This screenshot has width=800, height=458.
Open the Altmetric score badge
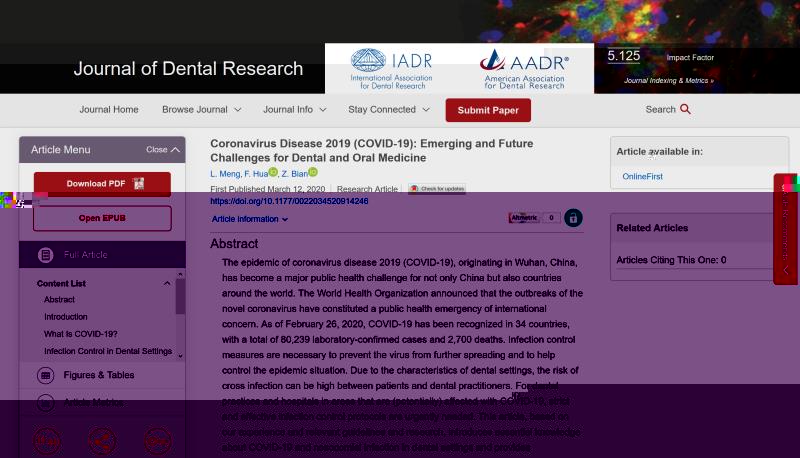click(x=534, y=218)
